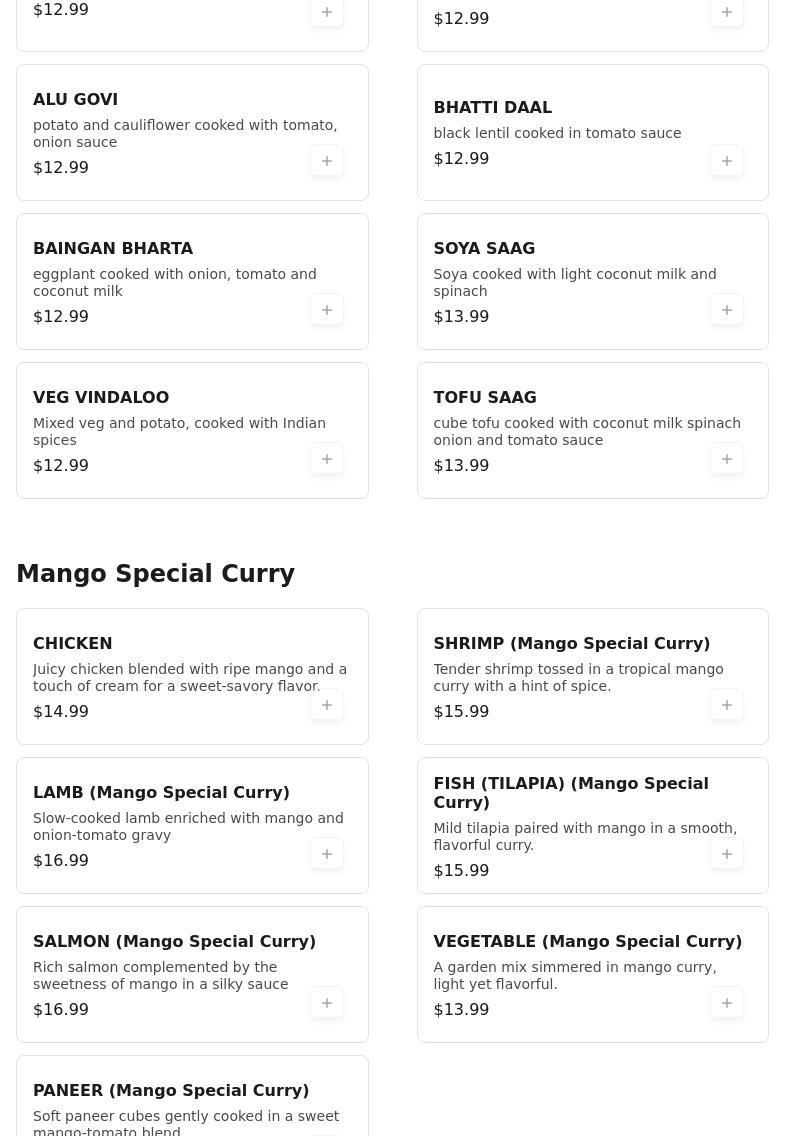The height and width of the screenshot is (1136, 785).
Task: Add SALMON Mango Special Curry
Action: (327, 1003)
